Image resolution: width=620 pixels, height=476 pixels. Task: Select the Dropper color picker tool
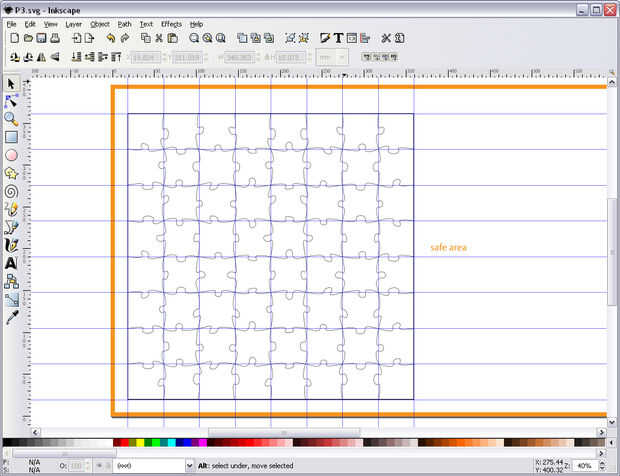(x=11, y=317)
